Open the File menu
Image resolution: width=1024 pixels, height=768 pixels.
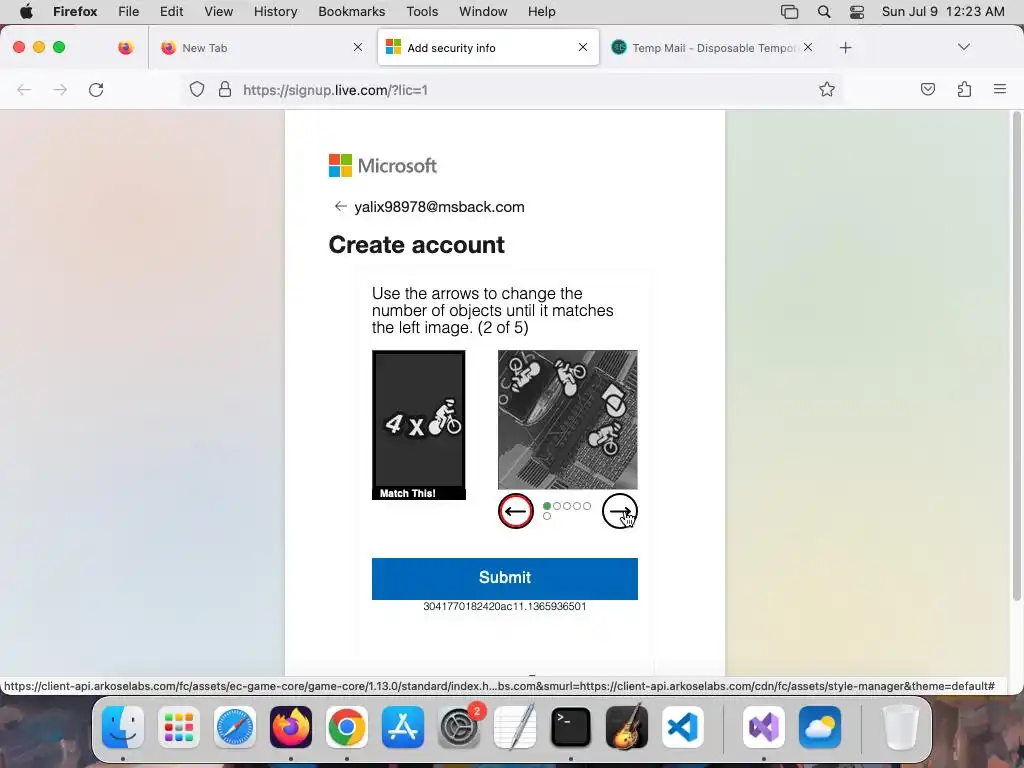point(128,12)
